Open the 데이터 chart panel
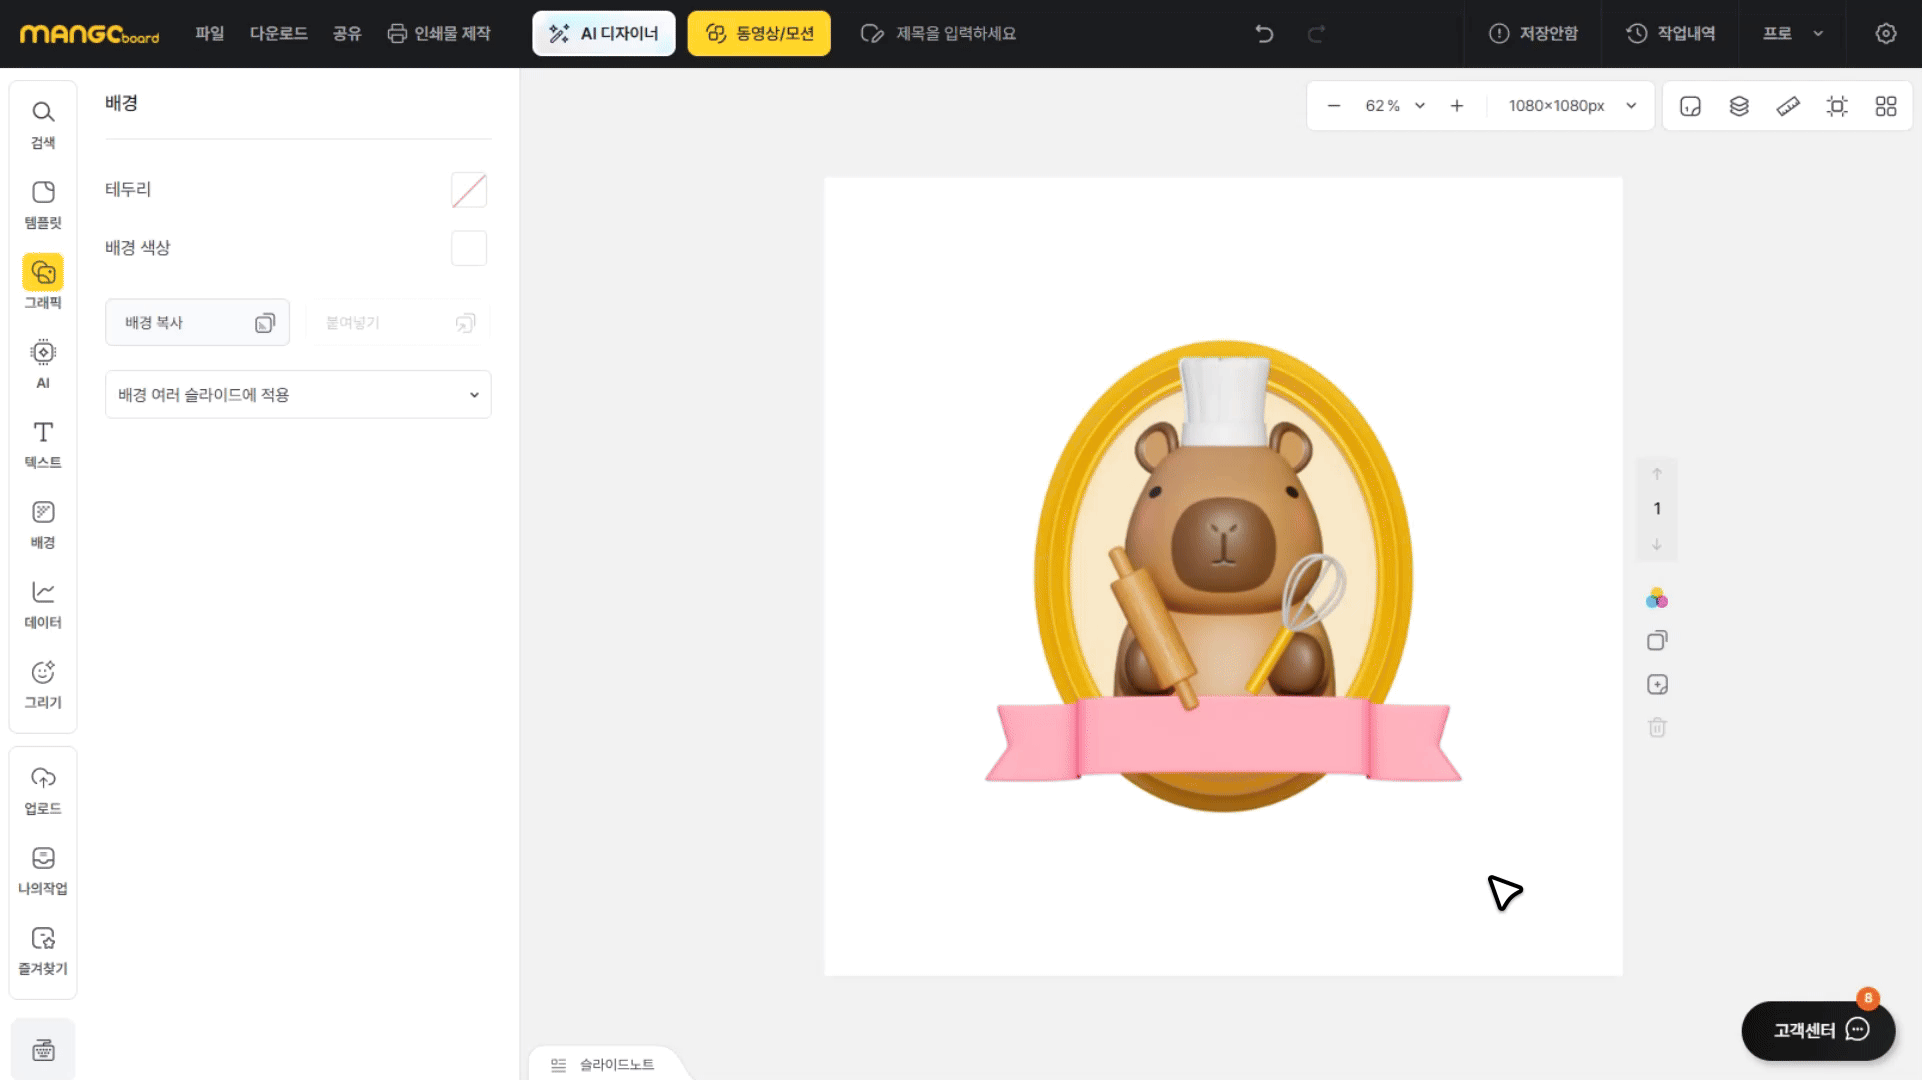Viewport: 1922px width, 1080px height. point(43,603)
